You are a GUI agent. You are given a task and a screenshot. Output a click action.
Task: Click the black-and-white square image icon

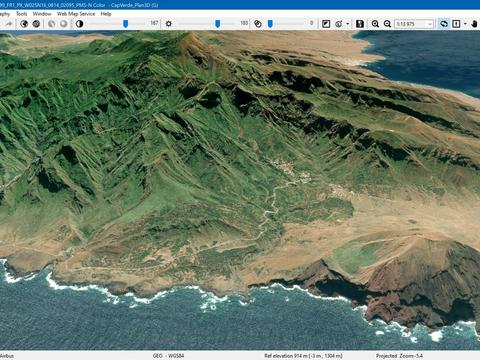pos(326,24)
